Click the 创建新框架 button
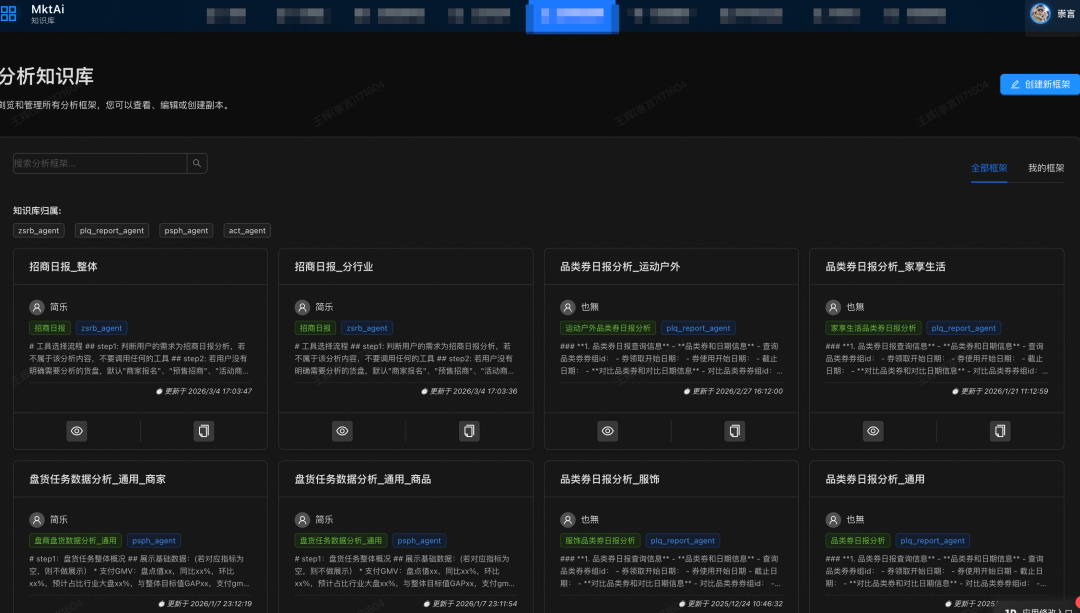The height and width of the screenshot is (613, 1080). [x=1040, y=84]
